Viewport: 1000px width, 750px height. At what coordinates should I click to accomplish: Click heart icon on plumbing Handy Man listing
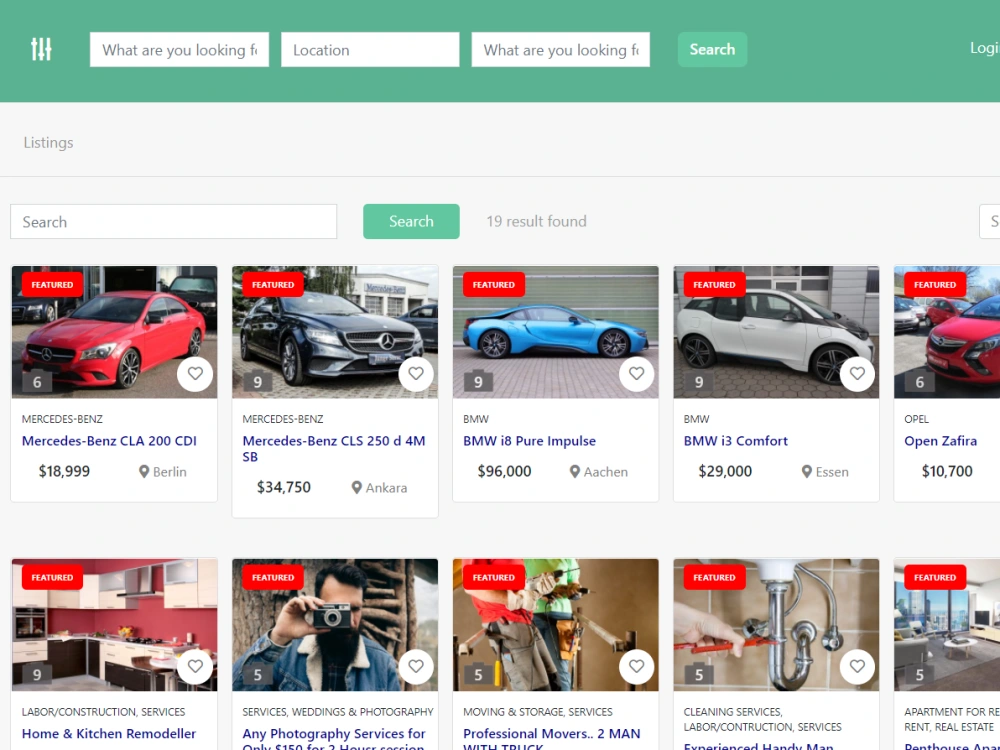[857, 666]
